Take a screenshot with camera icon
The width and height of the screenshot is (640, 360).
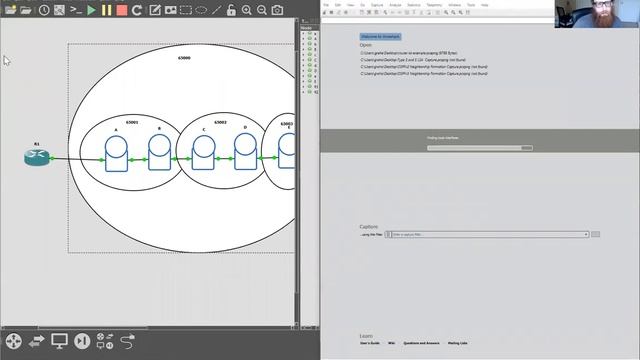tap(277, 10)
